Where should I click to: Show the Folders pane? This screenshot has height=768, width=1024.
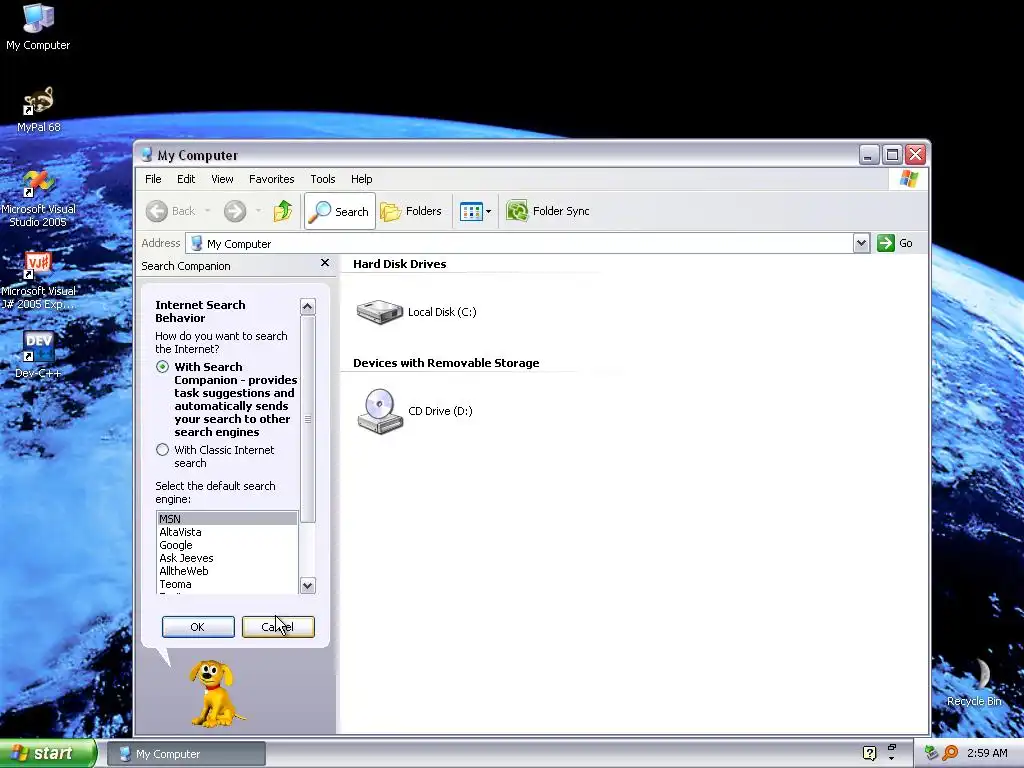point(411,211)
